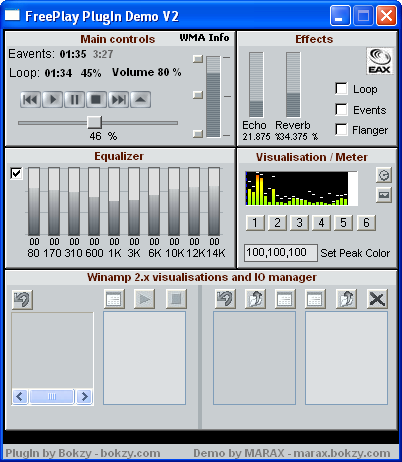Click the eject/open file button
Screen dimensions: 402x462
[x=140, y=99]
